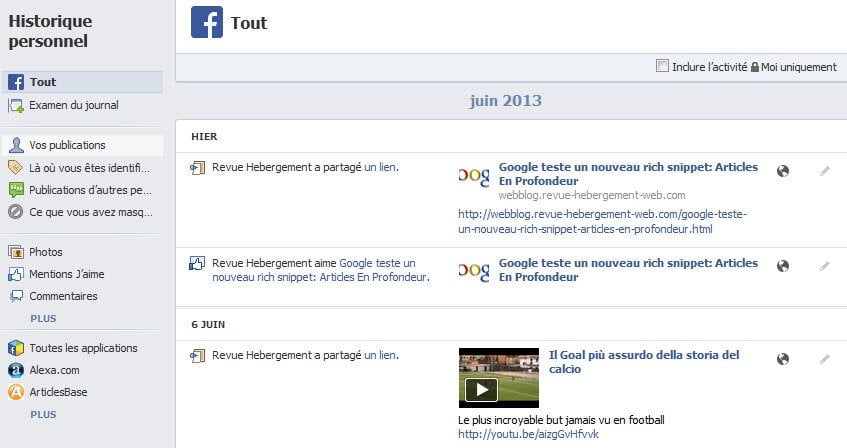Open Mentions J'aime filter
The image size is (847, 448).
[66, 274]
